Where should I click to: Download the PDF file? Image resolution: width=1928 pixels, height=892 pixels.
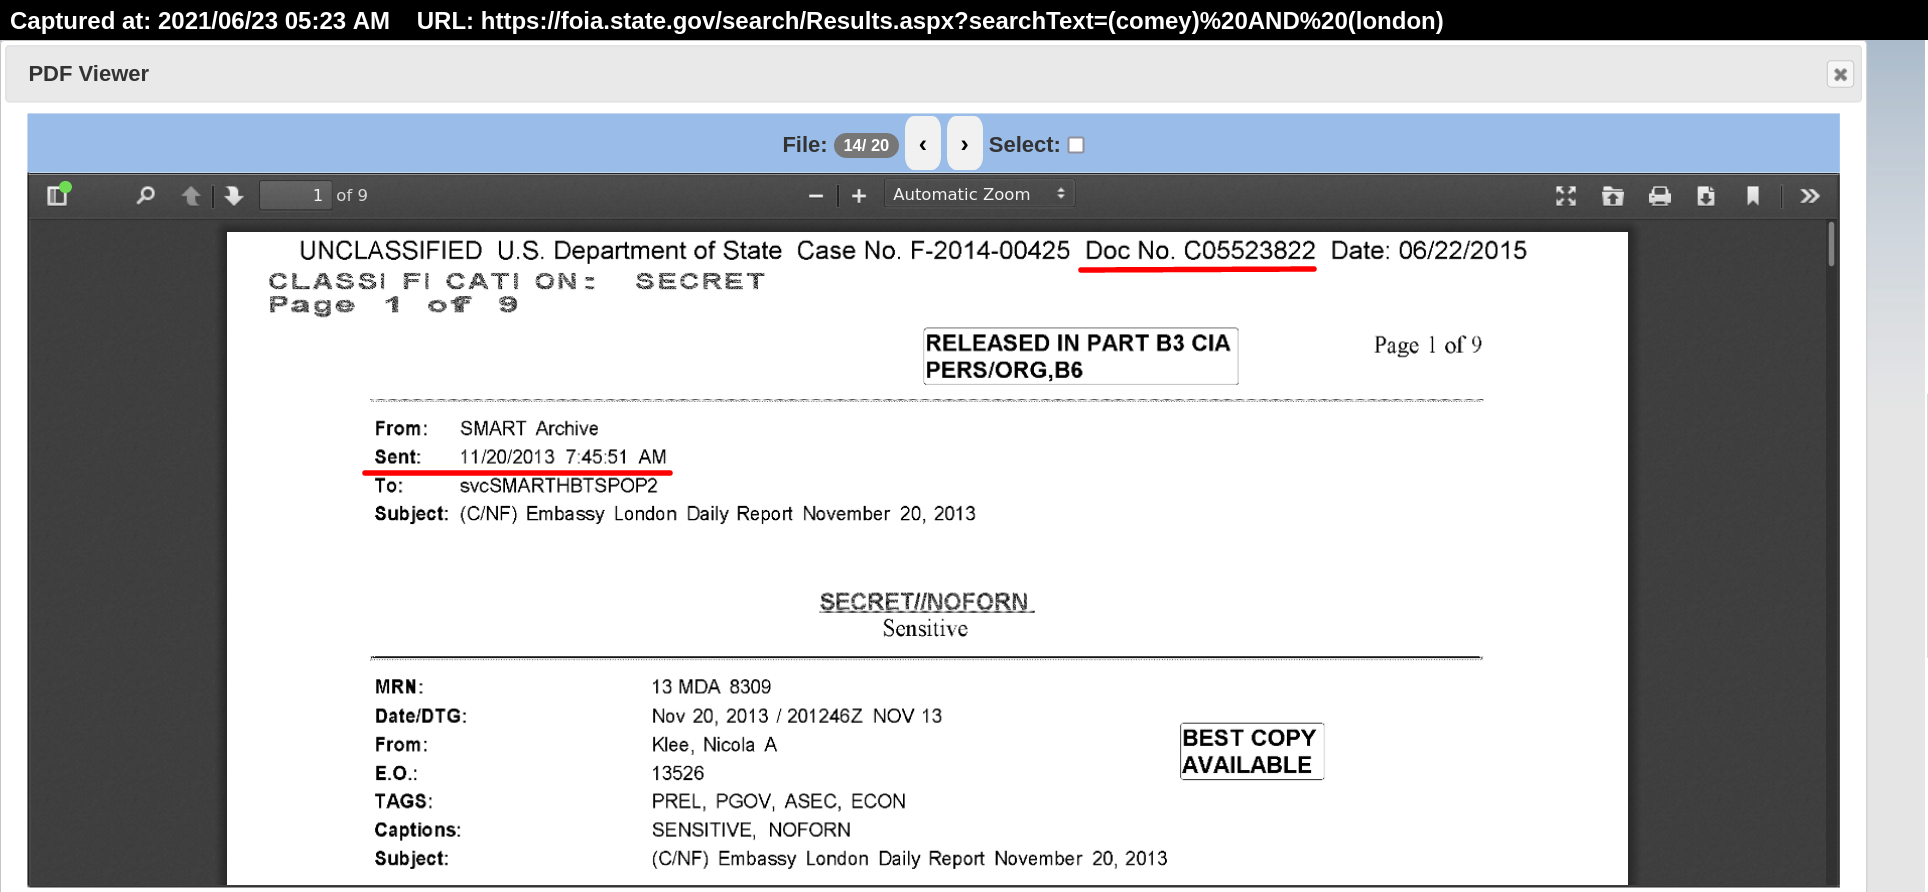pos(1706,196)
